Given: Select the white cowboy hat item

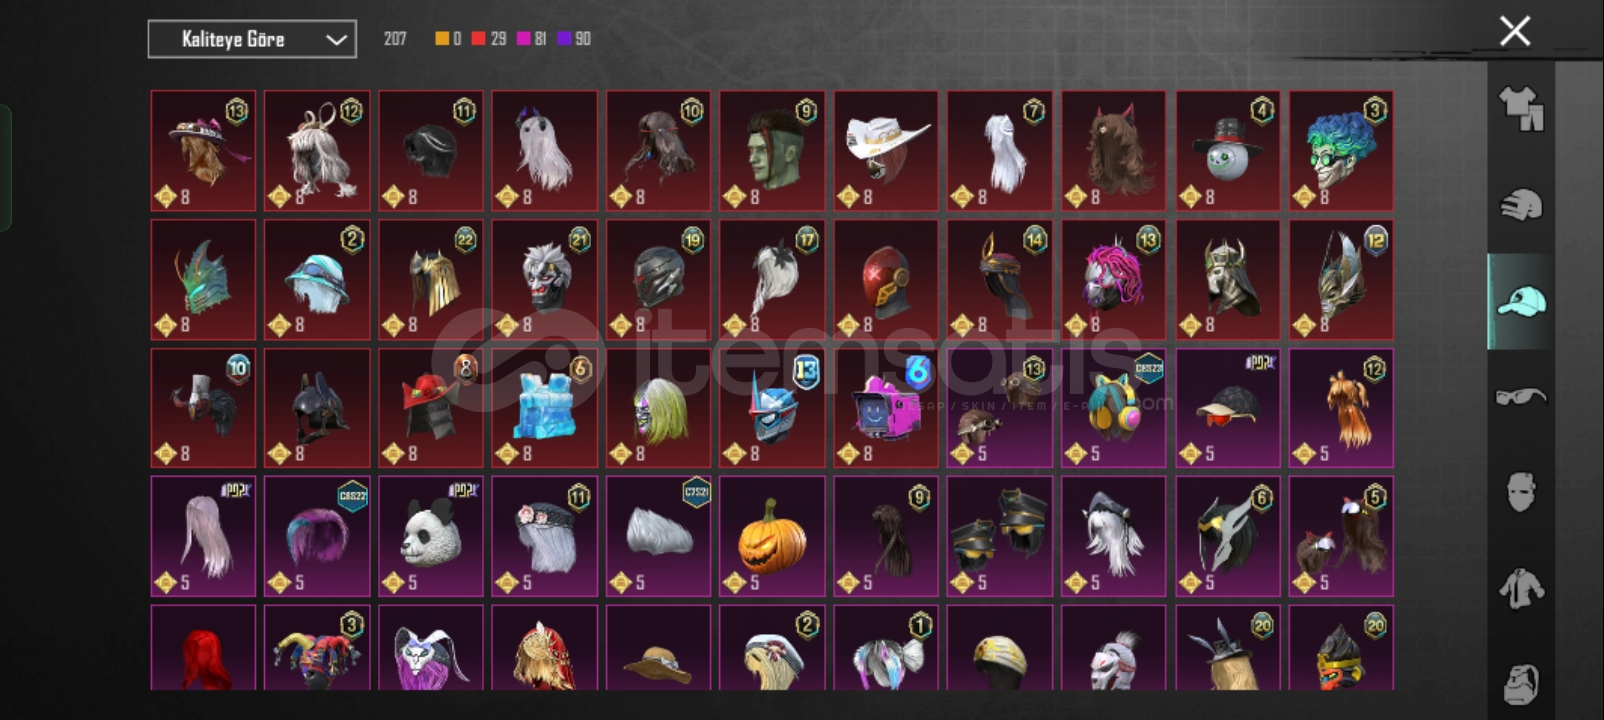Looking at the screenshot, I should (886, 151).
